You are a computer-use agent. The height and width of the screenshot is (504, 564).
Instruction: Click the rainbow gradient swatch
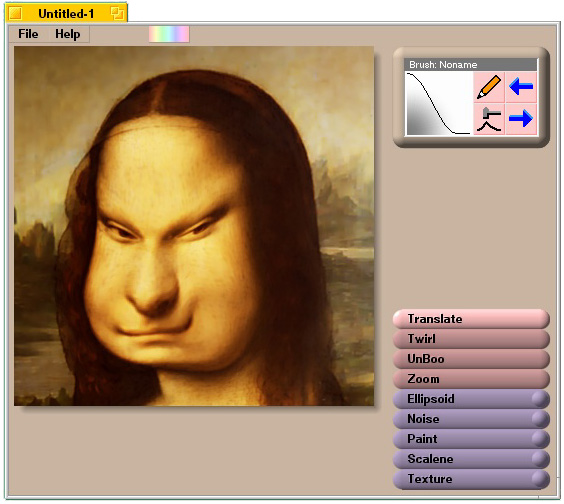[169, 34]
